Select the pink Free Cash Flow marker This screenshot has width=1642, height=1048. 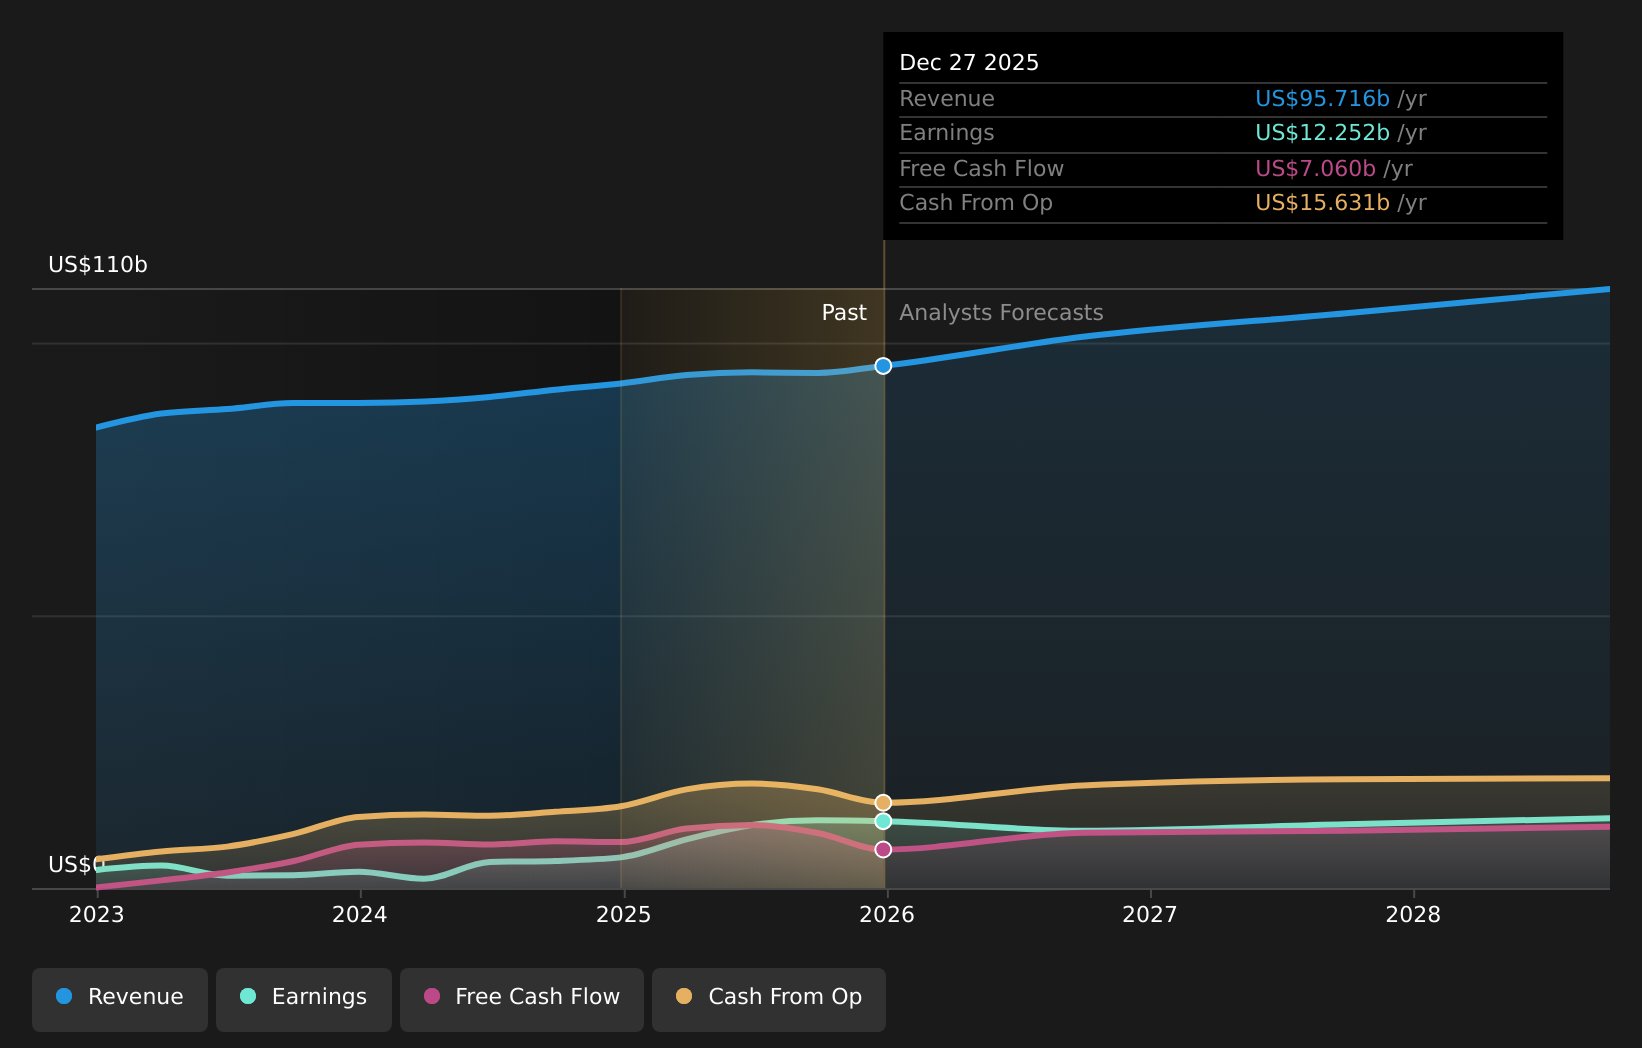[883, 848]
